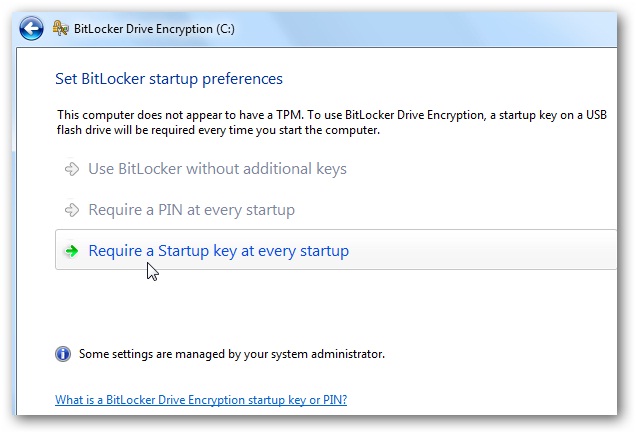Click blank dialog space below the startup options
The image size is (637, 435).
pyautogui.click(x=325, y=307)
